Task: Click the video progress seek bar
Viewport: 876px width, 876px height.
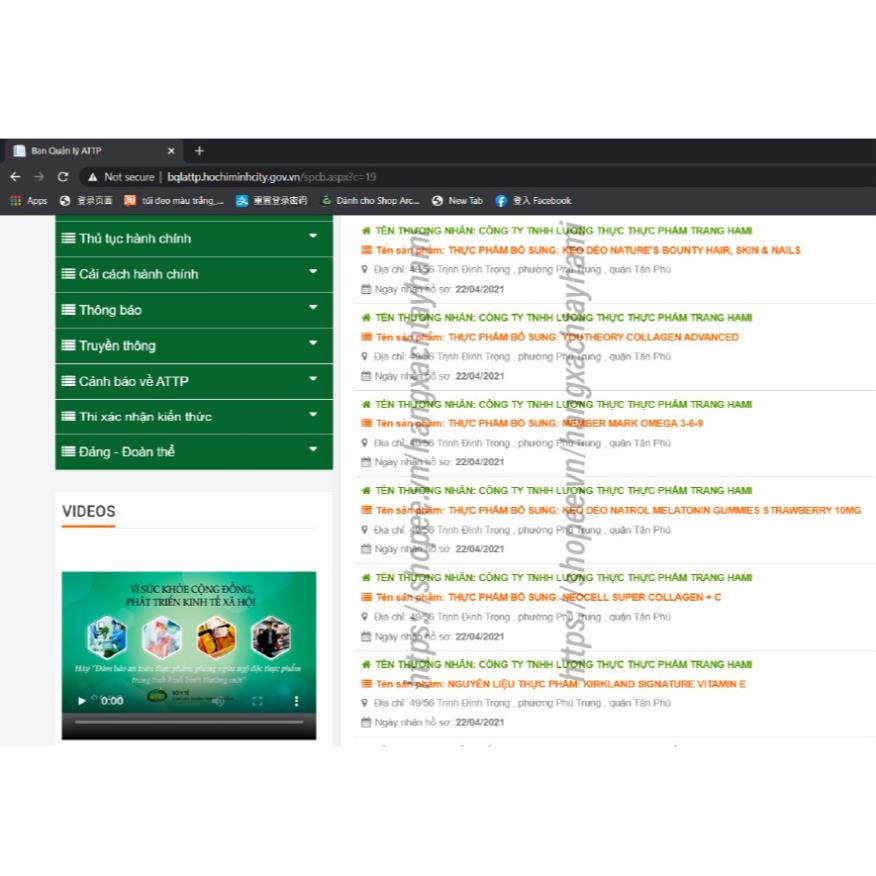Action: (188, 721)
